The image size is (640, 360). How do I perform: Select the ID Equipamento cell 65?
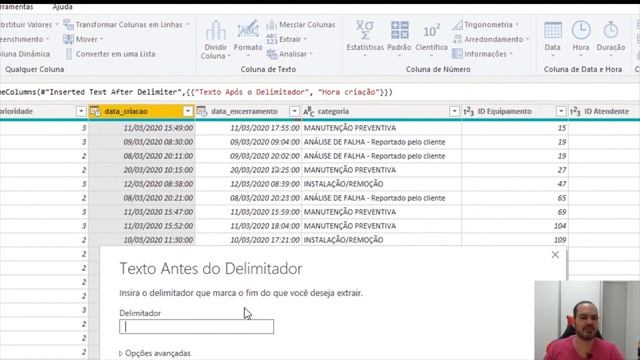515,198
